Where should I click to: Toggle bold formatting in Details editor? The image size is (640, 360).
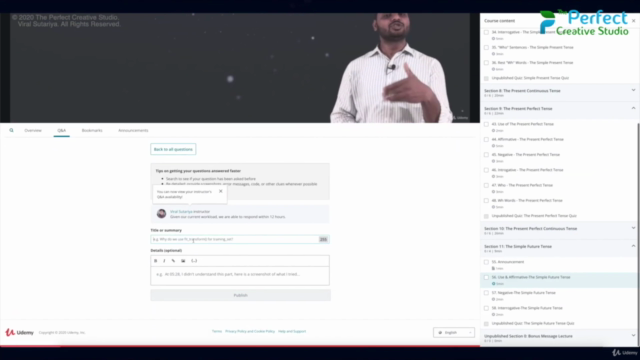pyautogui.click(x=156, y=261)
